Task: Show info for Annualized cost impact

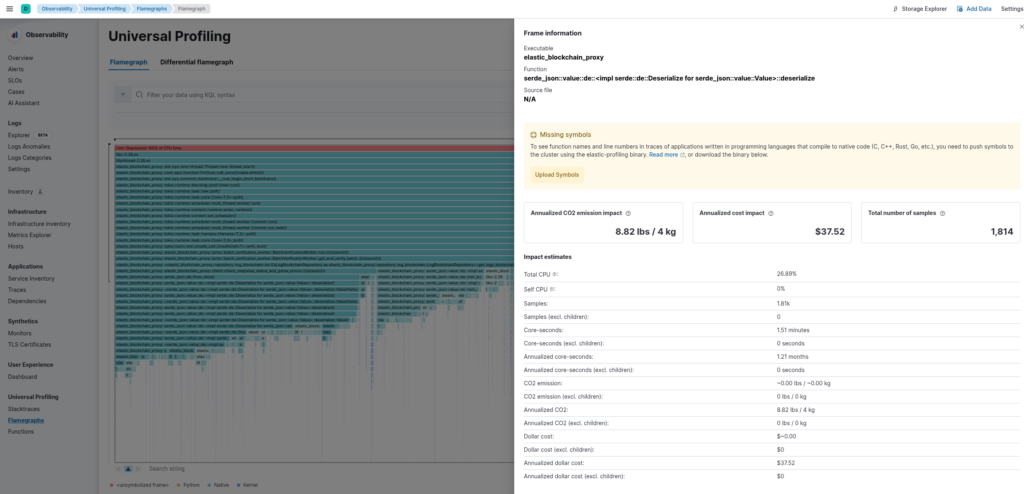Action: point(771,213)
